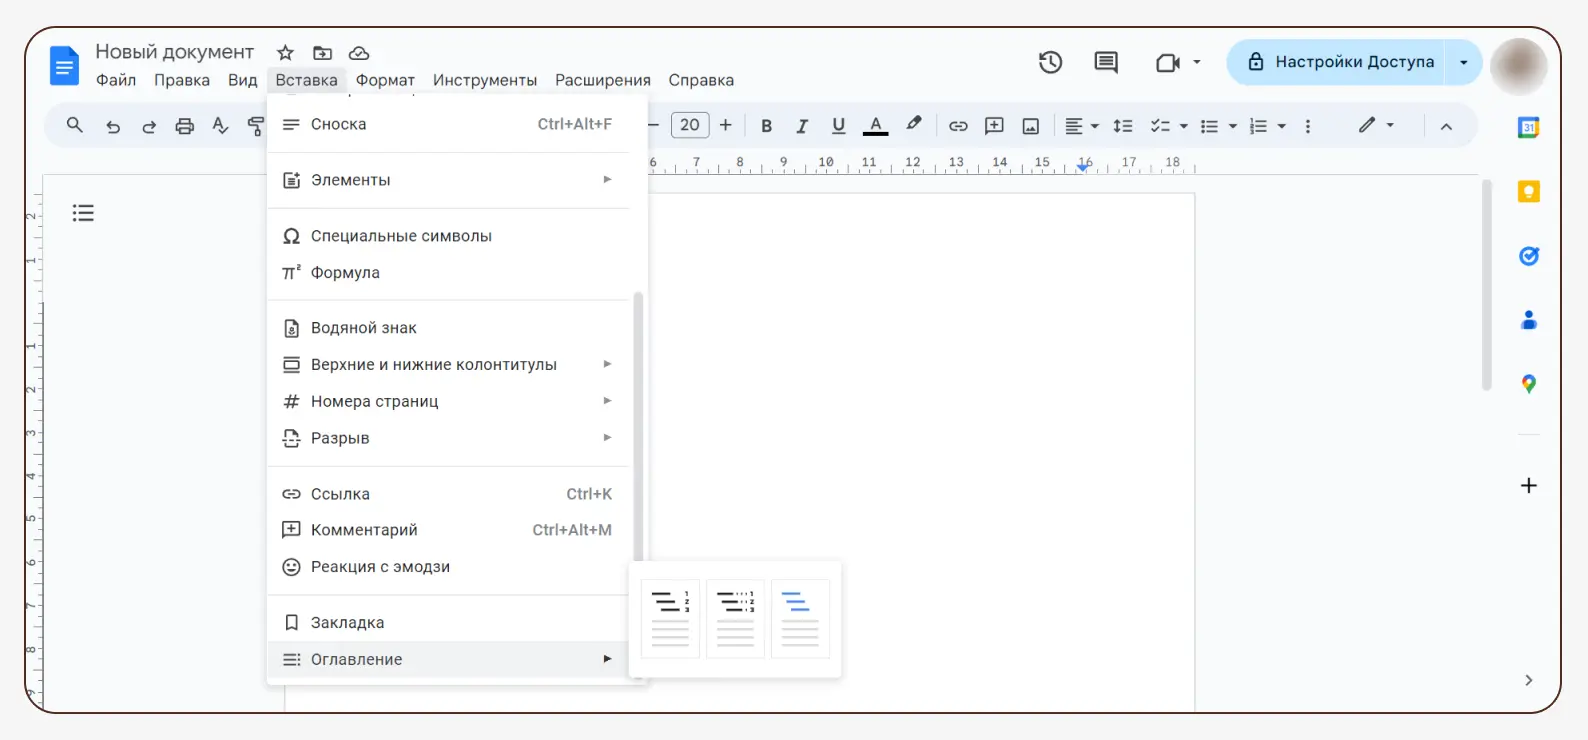
Task: Open more toolbar options three dots
Action: pos(1307,126)
